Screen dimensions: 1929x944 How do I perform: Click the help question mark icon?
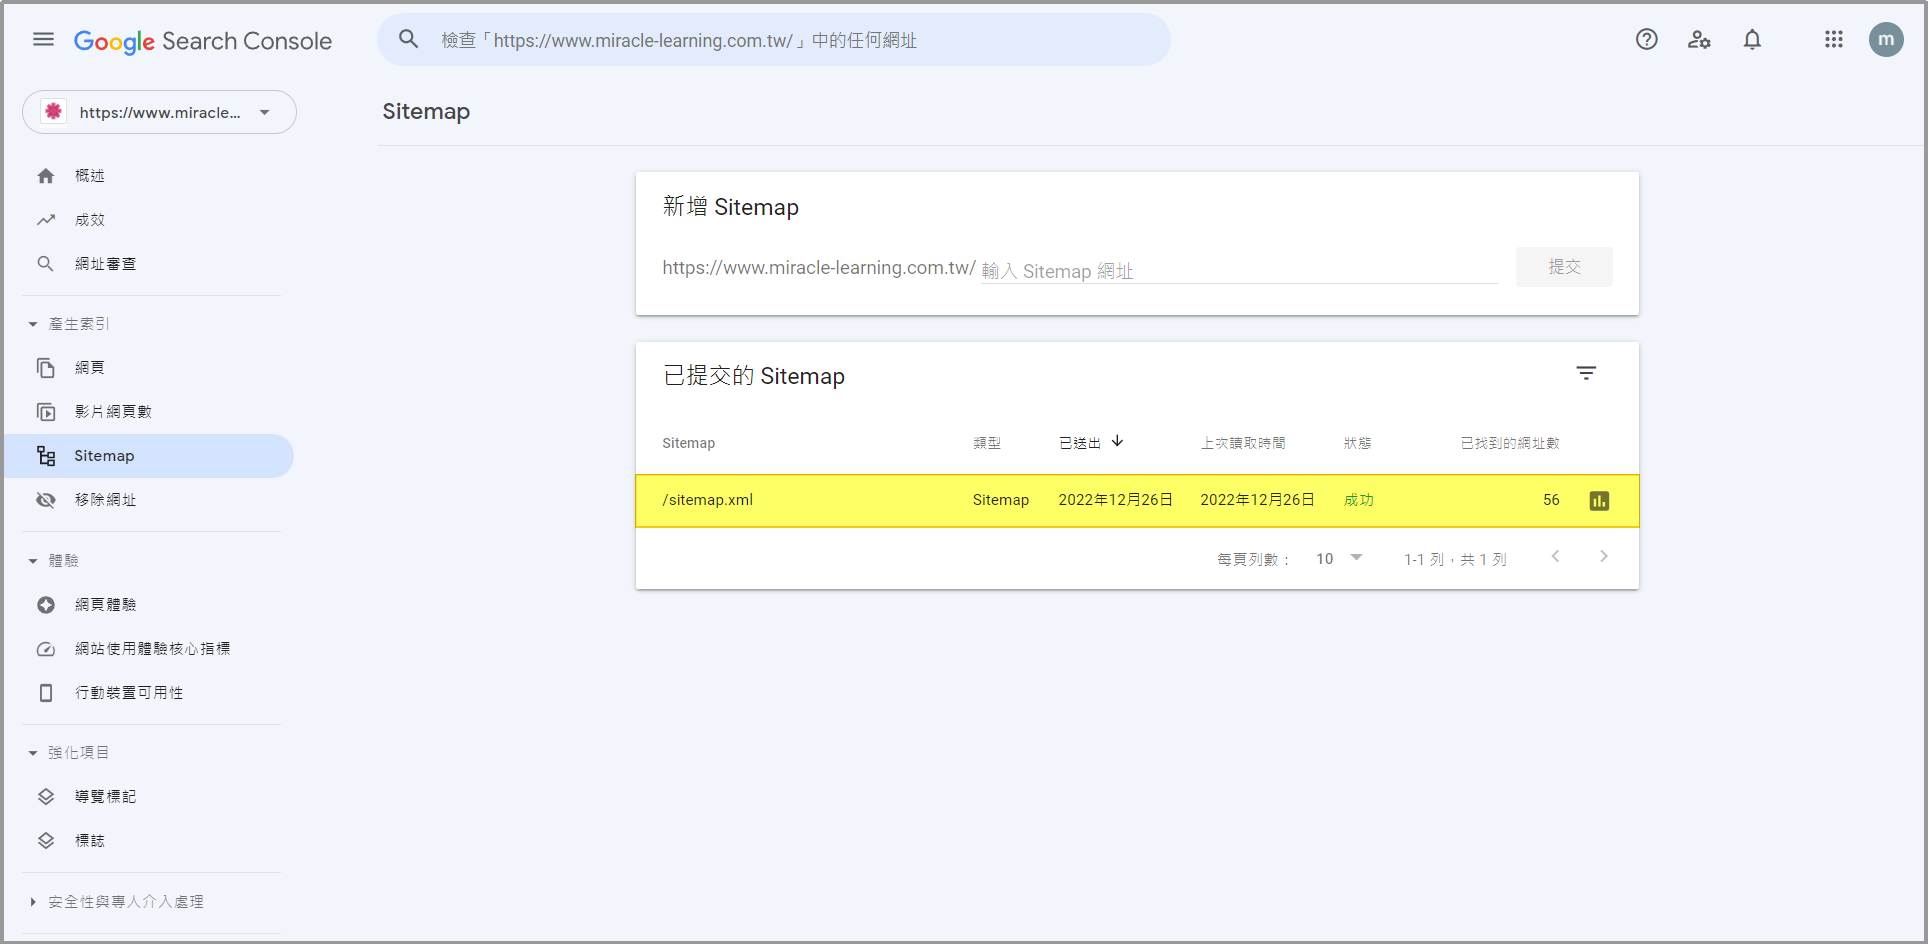pyautogui.click(x=1646, y=40)
